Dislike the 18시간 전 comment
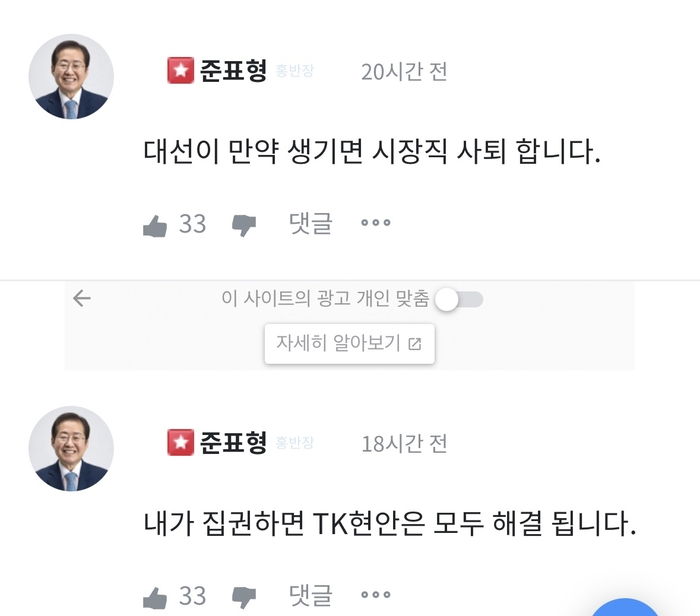The height and width of the screenshot is (616, 700). 244,598
